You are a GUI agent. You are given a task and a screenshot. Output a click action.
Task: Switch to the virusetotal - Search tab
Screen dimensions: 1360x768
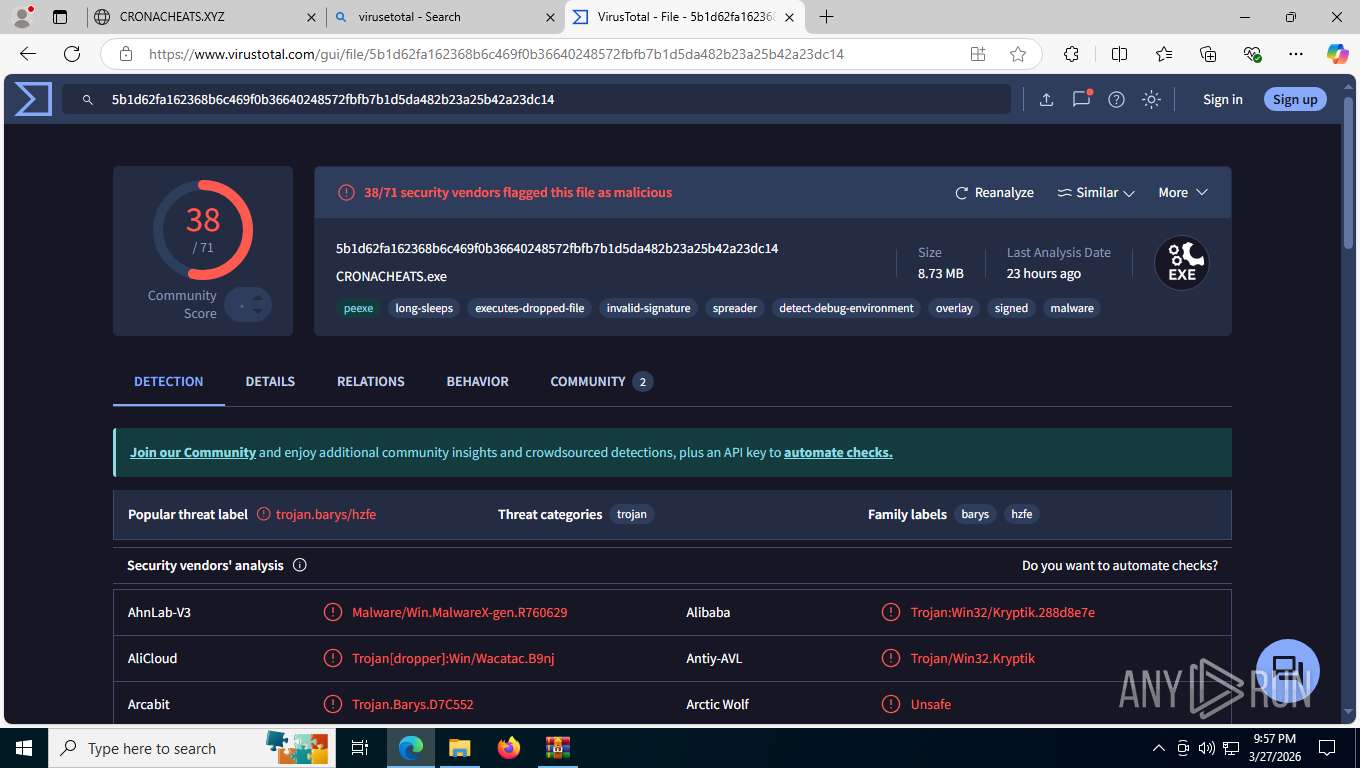click(446, 17)
